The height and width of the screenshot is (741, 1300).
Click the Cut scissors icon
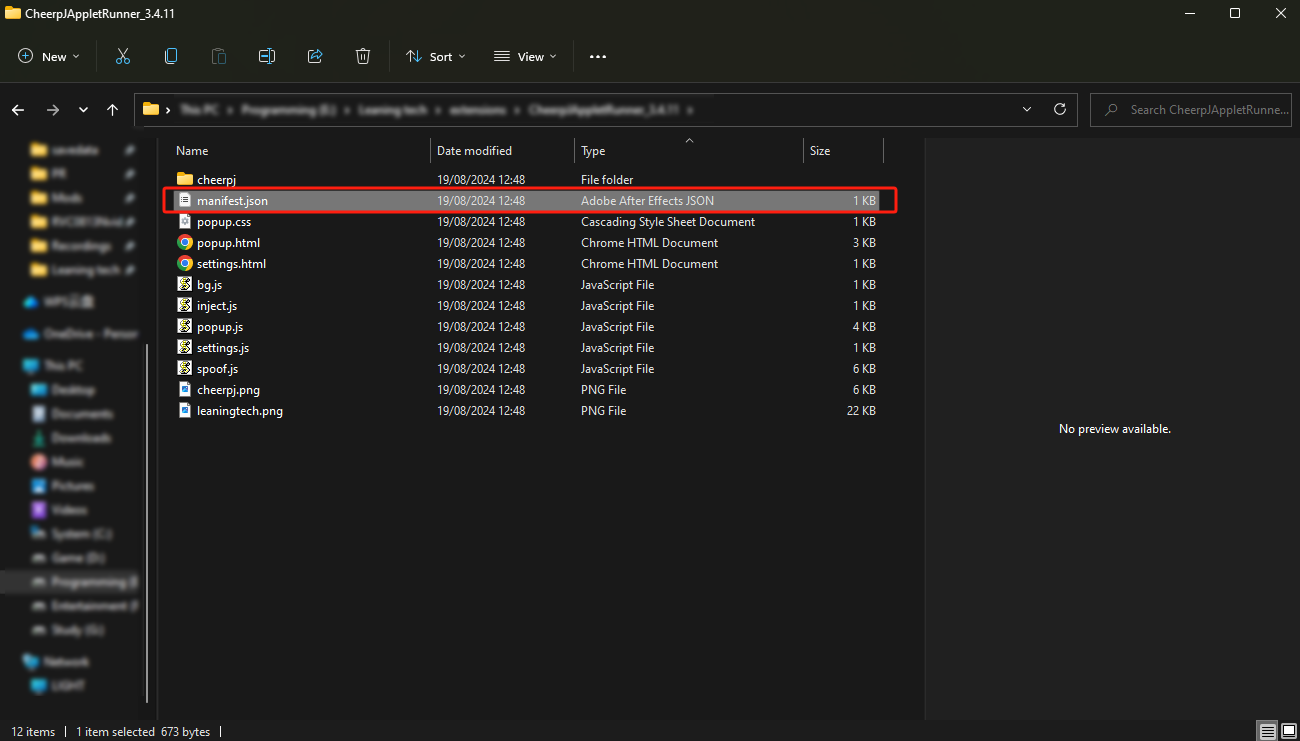click(123, 57)
